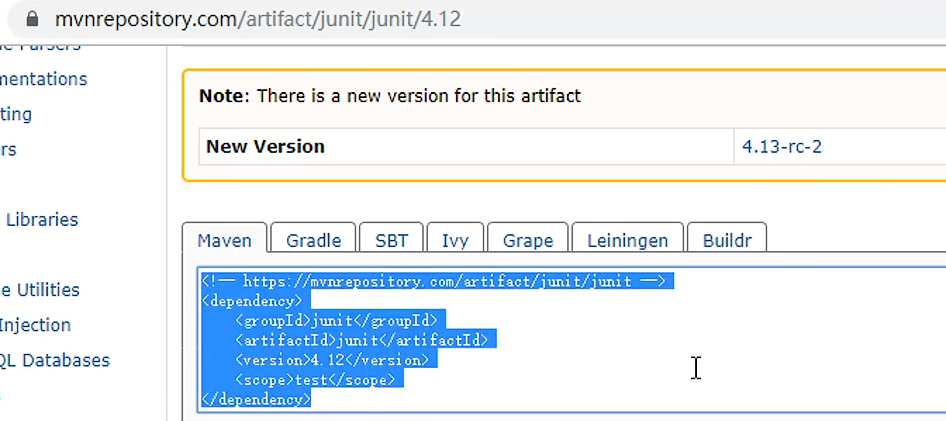Screen dimensions: 946x421
Task: Open the Cloud Computing sidebar link
Action: click(x=16, y=114)
